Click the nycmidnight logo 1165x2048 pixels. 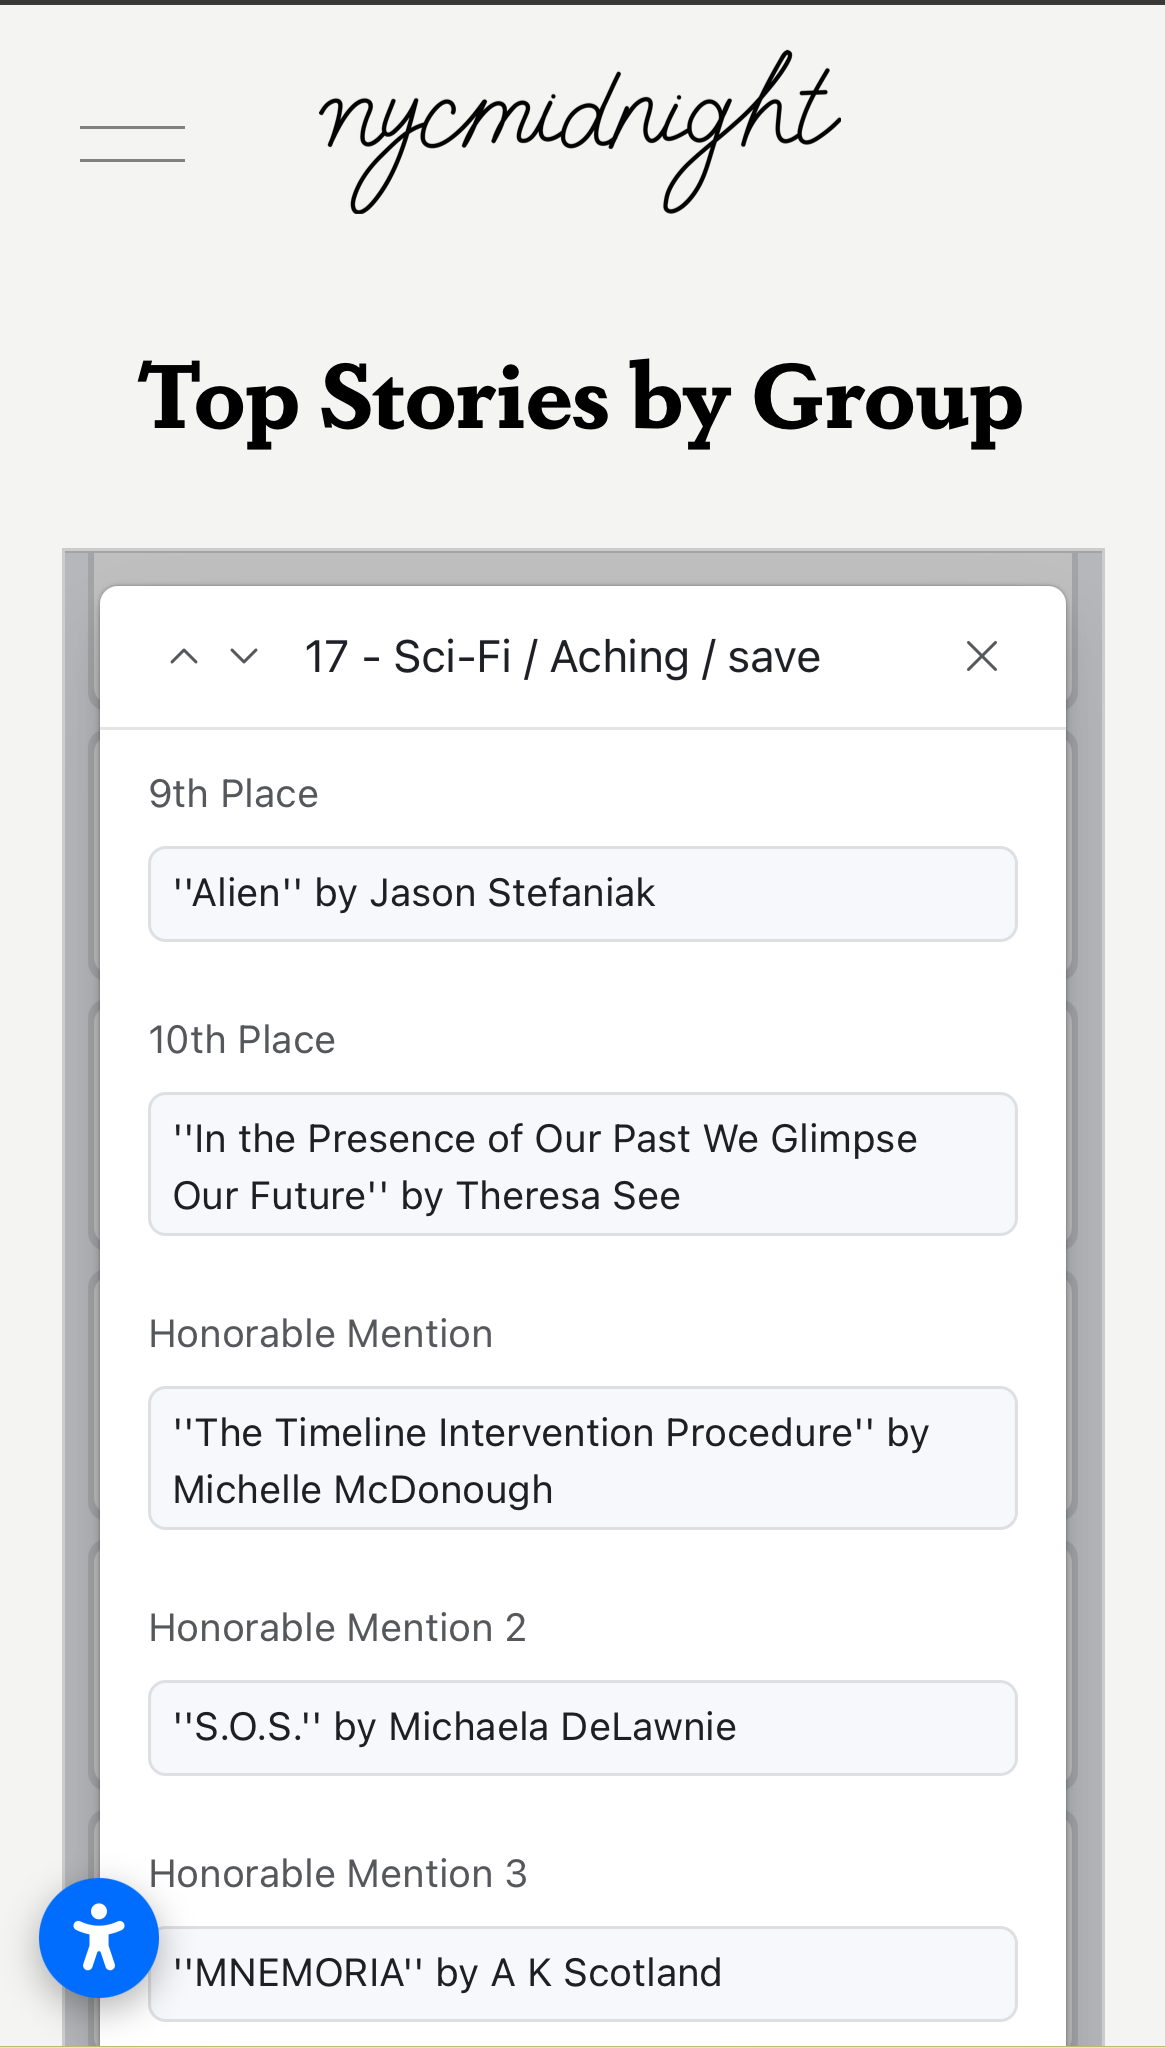coord(580,130)
